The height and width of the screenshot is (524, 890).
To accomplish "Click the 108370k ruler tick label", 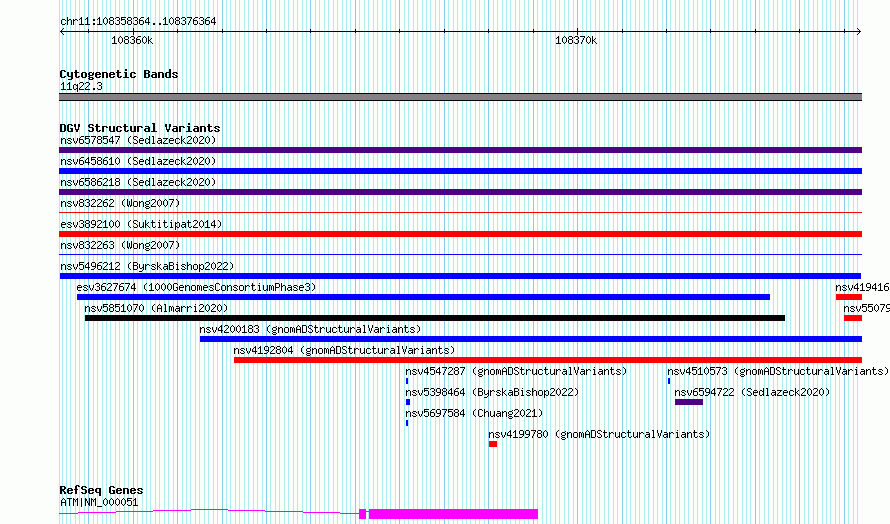I will [576, 40].
